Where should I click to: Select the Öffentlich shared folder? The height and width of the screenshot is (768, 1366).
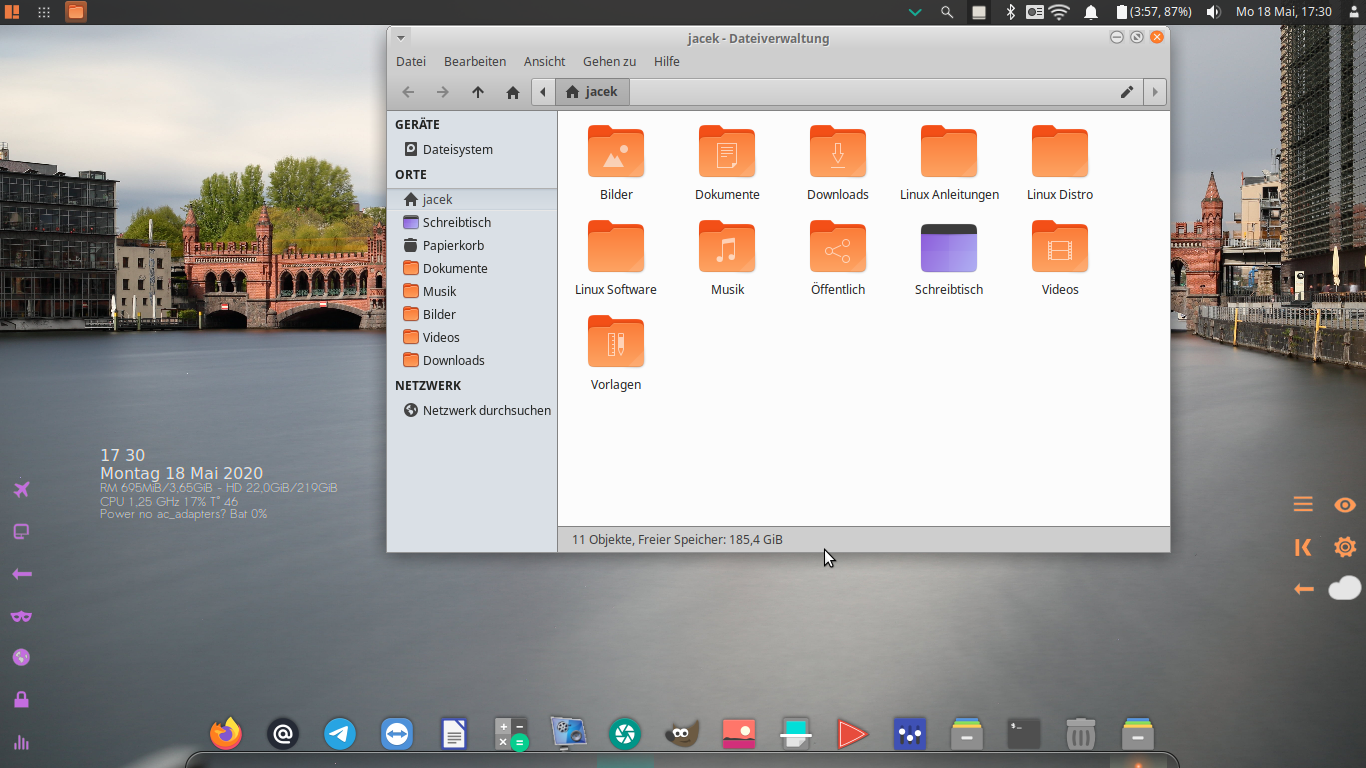pyautogui.click(x=838, y=247)
